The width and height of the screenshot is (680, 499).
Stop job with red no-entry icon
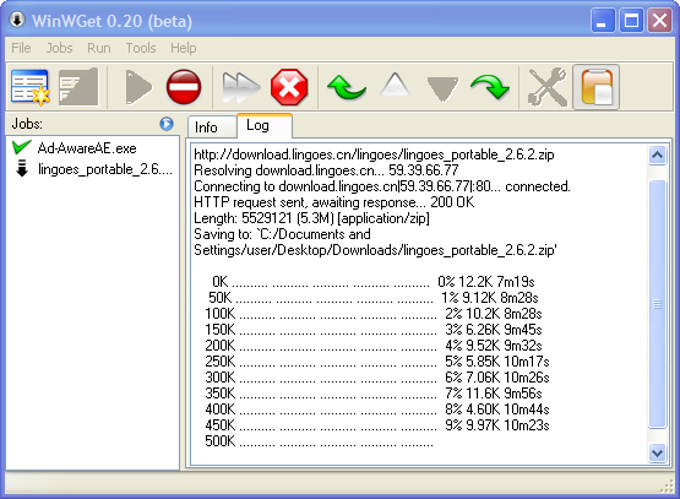[x=183, y=87]
